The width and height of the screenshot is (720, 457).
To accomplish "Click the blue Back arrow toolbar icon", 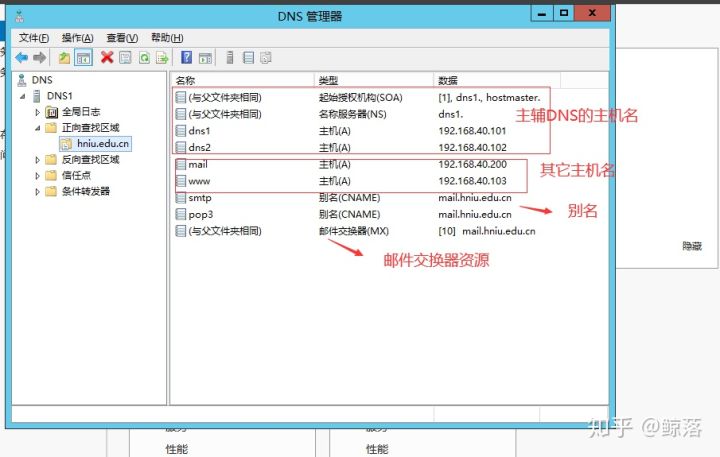I will tap(22, 57).
